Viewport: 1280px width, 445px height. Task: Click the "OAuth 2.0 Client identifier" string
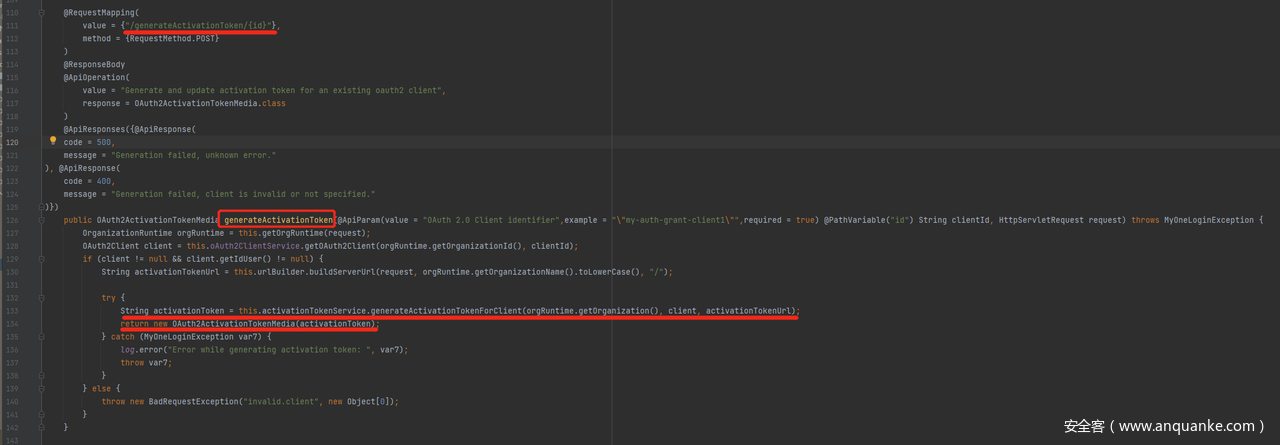pyautogui.click(x=491, y=220)
